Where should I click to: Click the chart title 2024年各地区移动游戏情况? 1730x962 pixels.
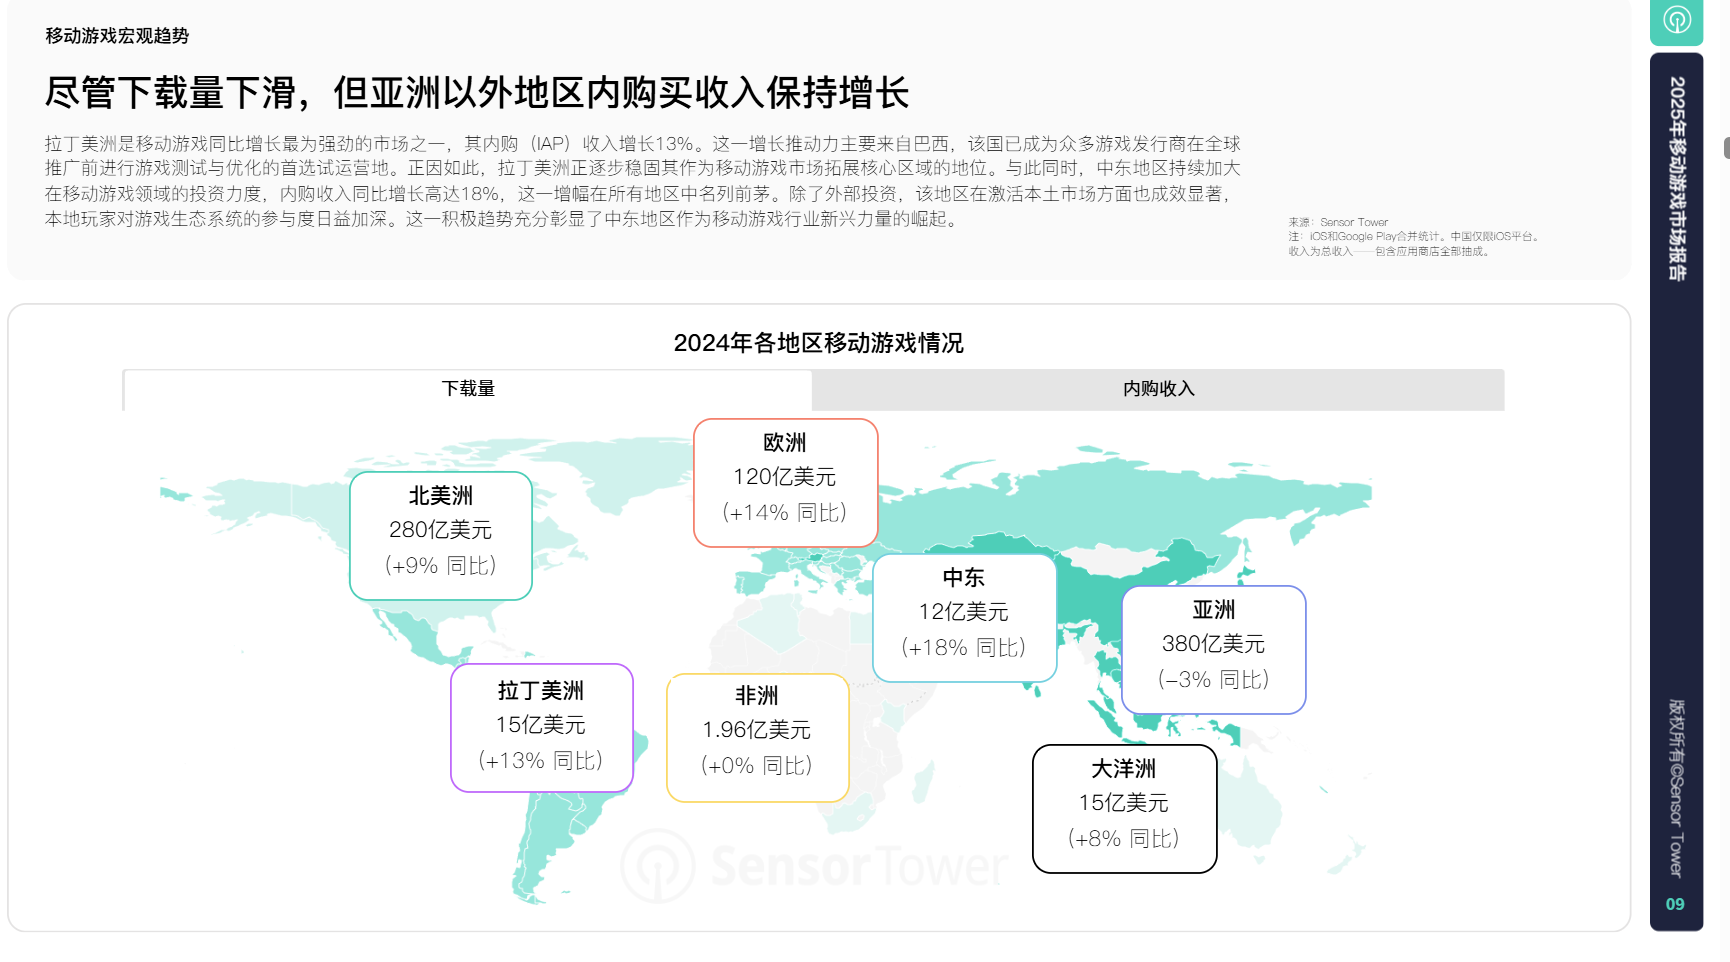pos(818,343)
